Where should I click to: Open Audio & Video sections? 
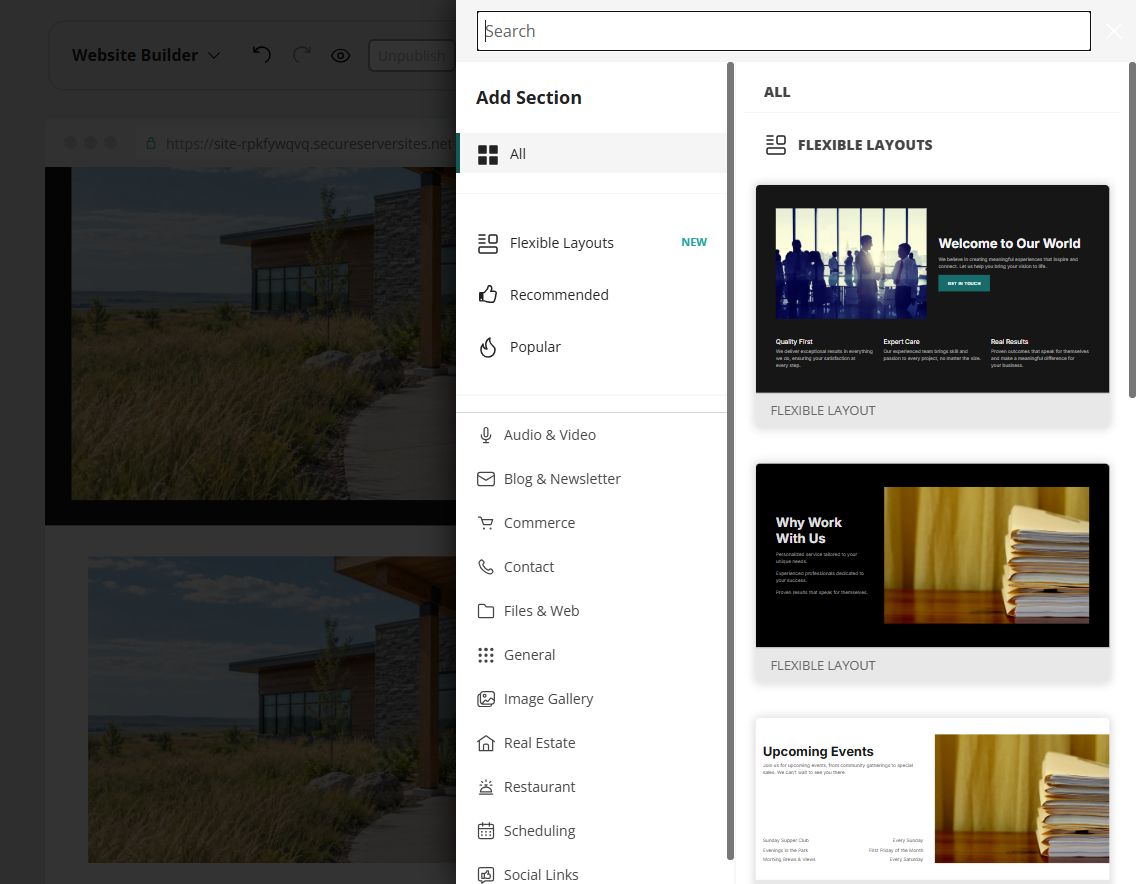[x=591, y=435]
